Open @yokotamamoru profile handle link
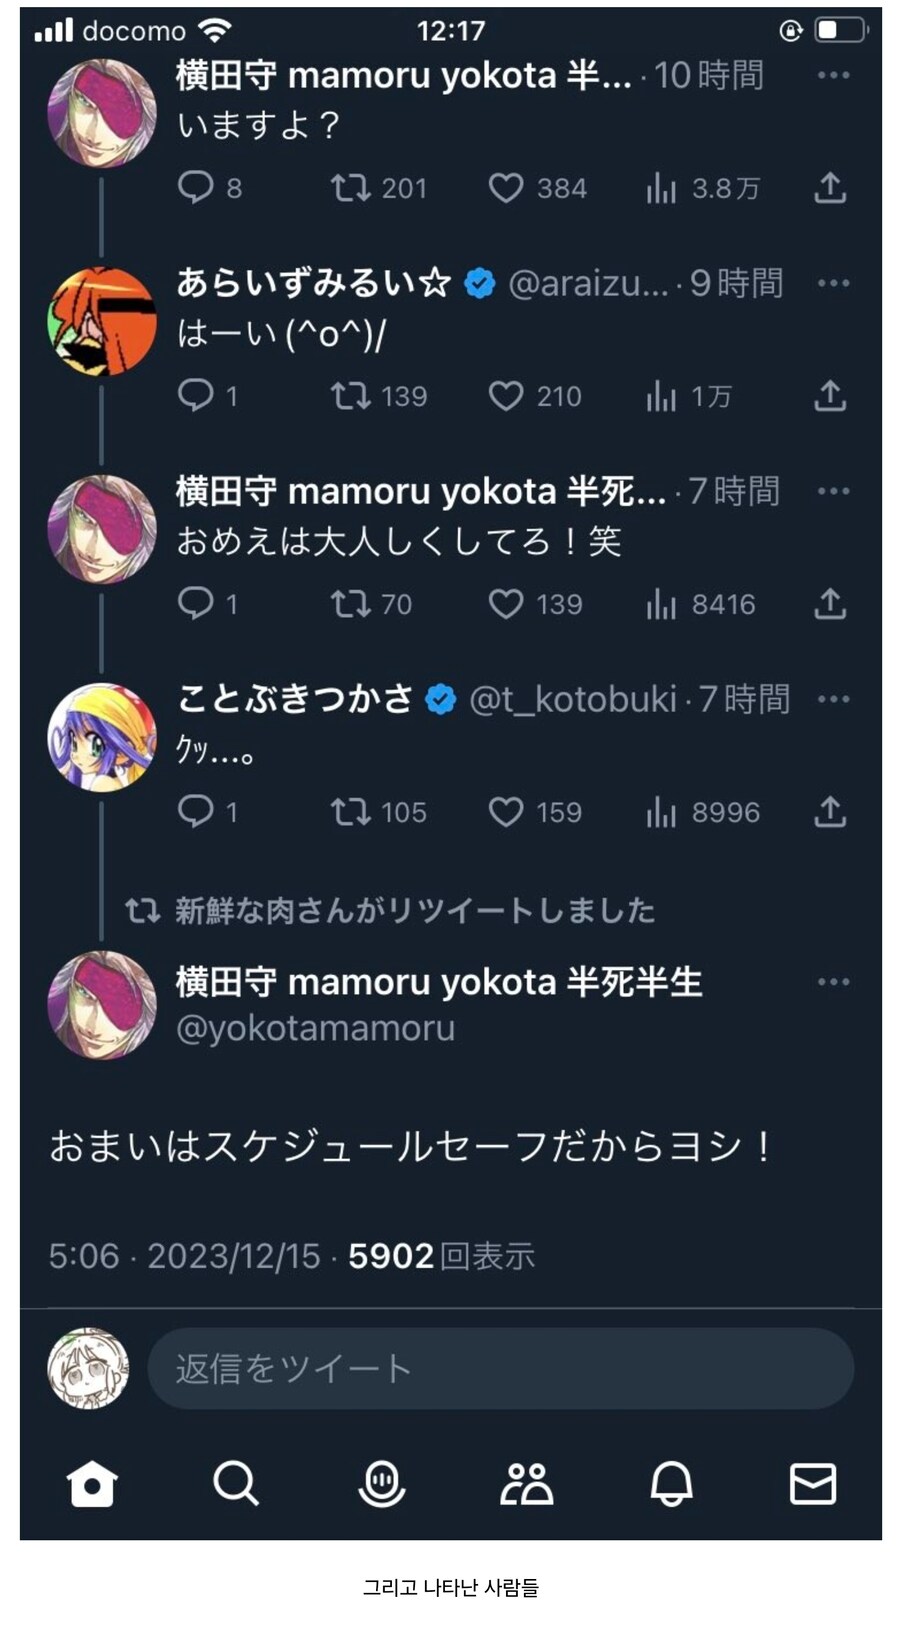 (315, 1028)
